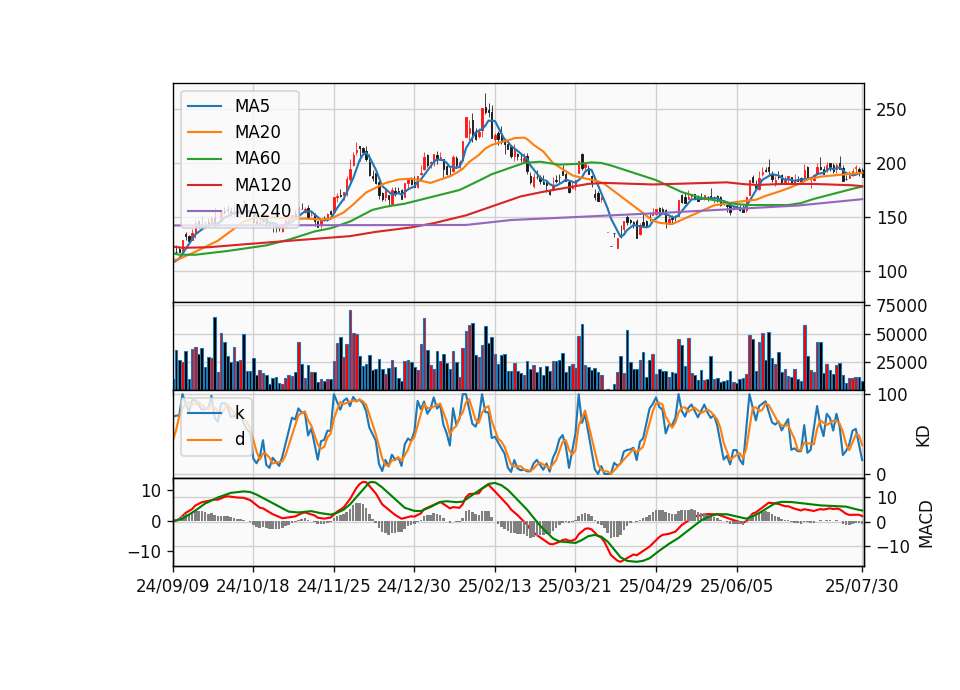Click the 25/07/30 date label

pyautogui.click(x=862, y=586)
